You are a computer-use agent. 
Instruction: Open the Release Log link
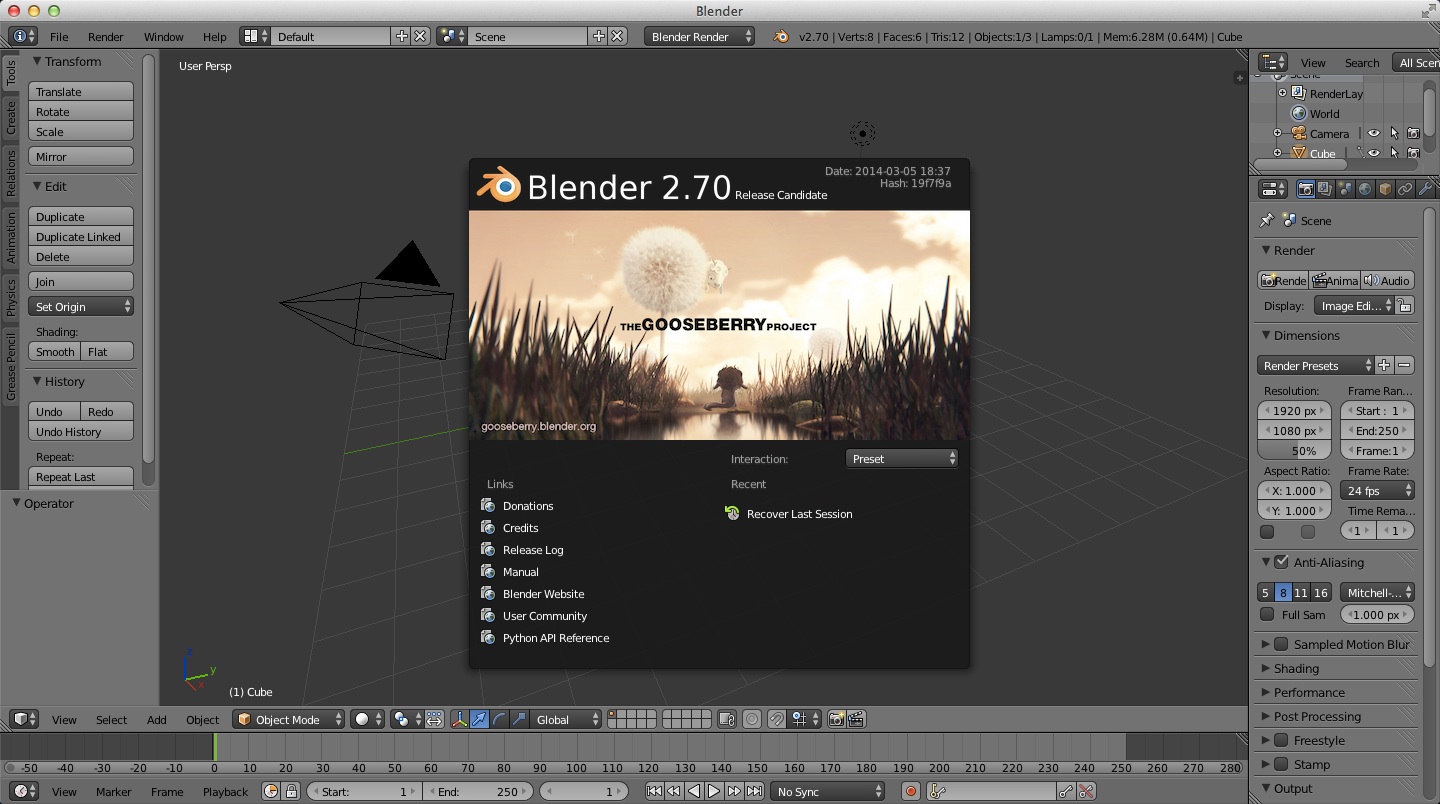[x=532, y=550]
